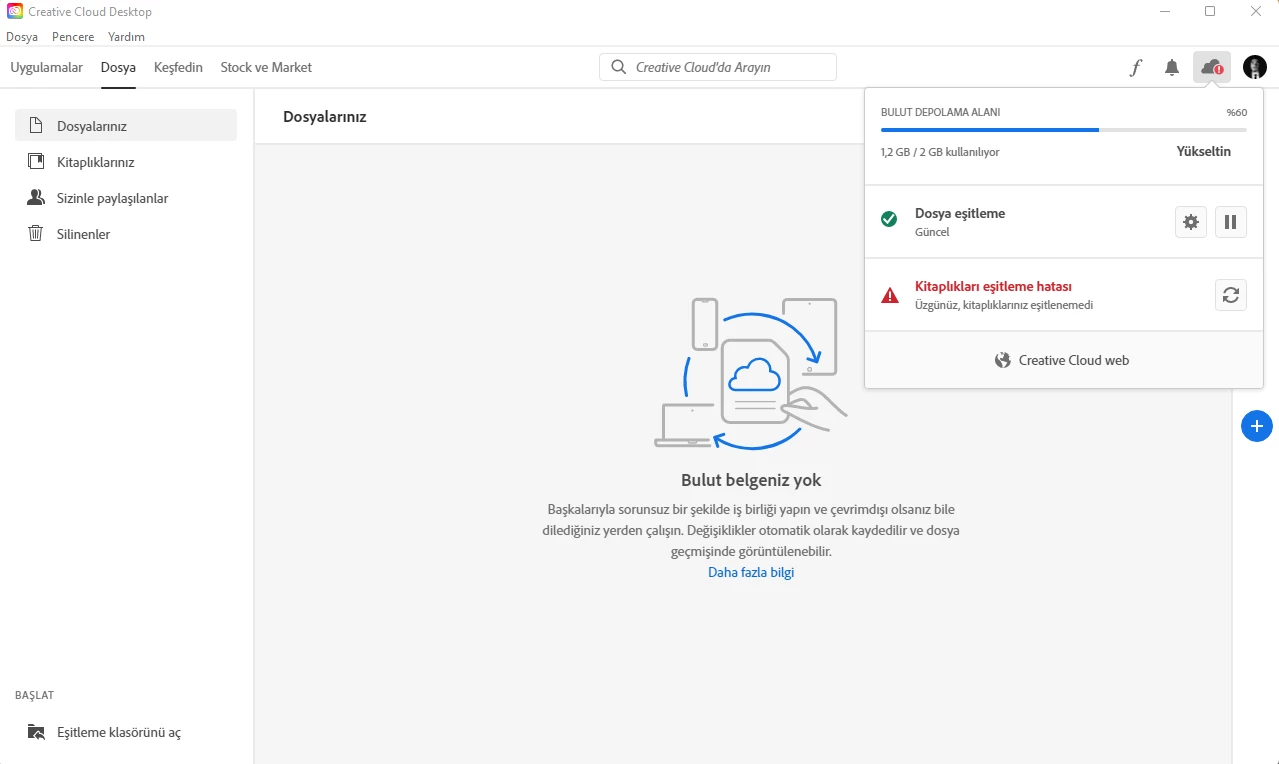
Task: Open the Dosya menu in menu bar
Action: (x=22, y=37)
